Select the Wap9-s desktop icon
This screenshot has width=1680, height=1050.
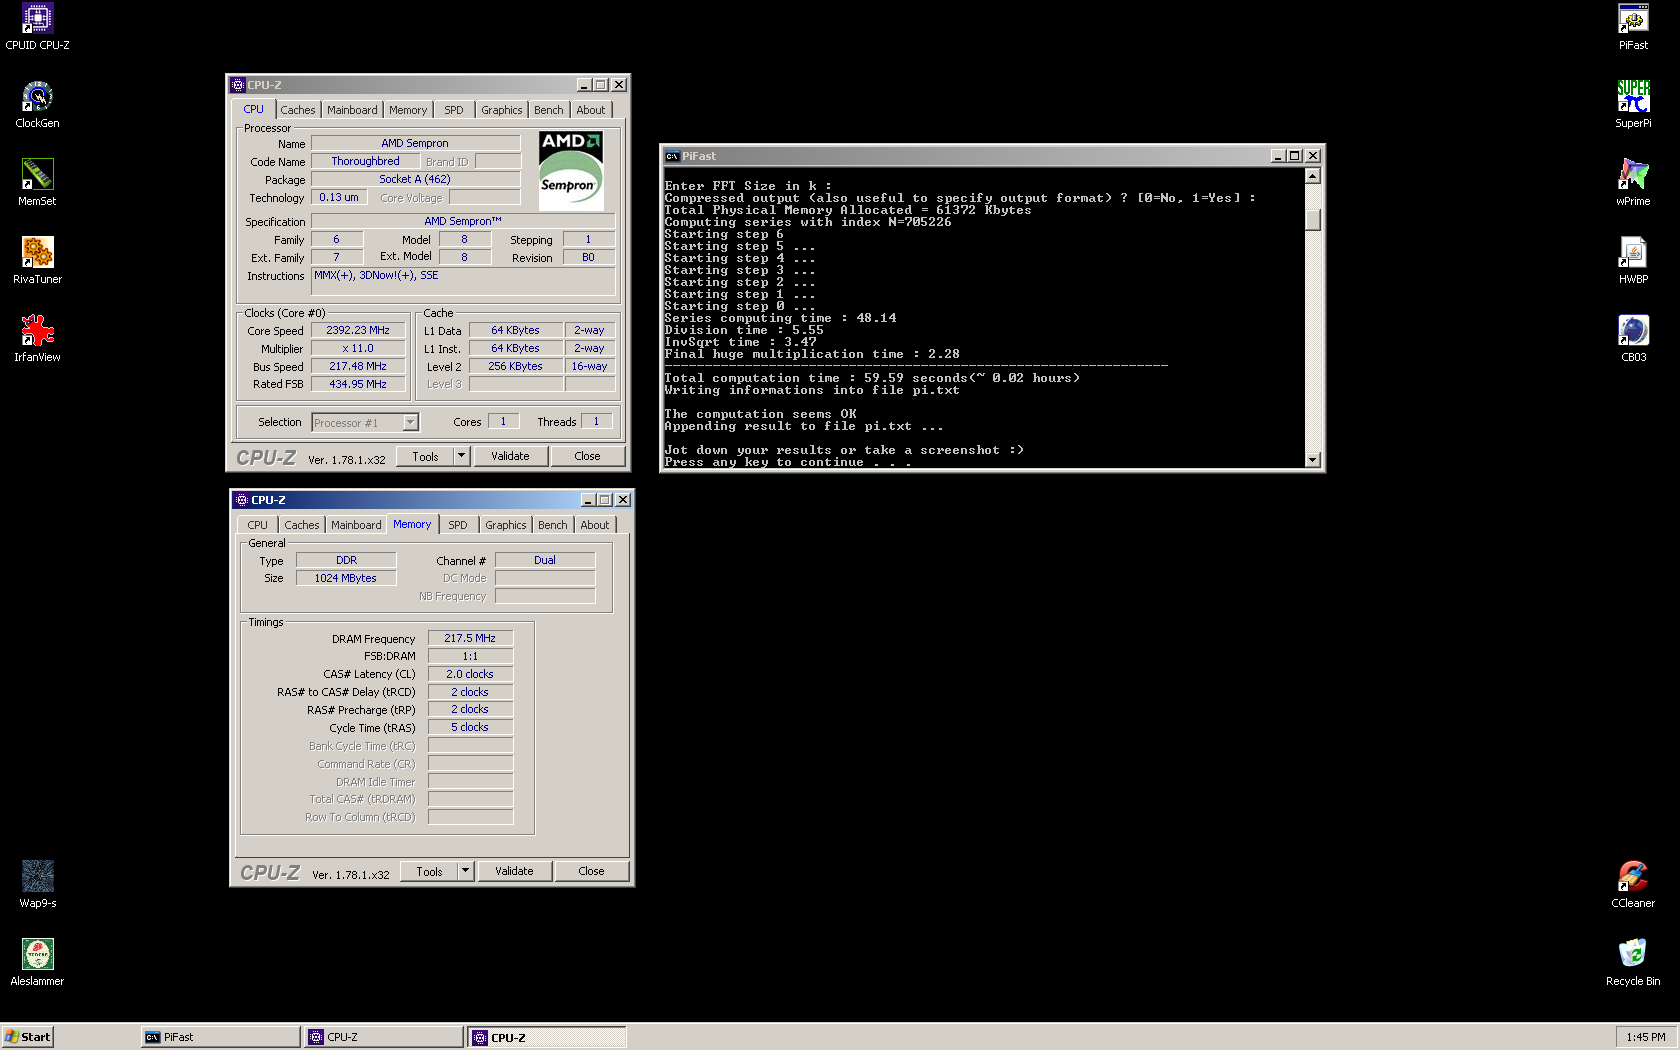coord(37,885)
